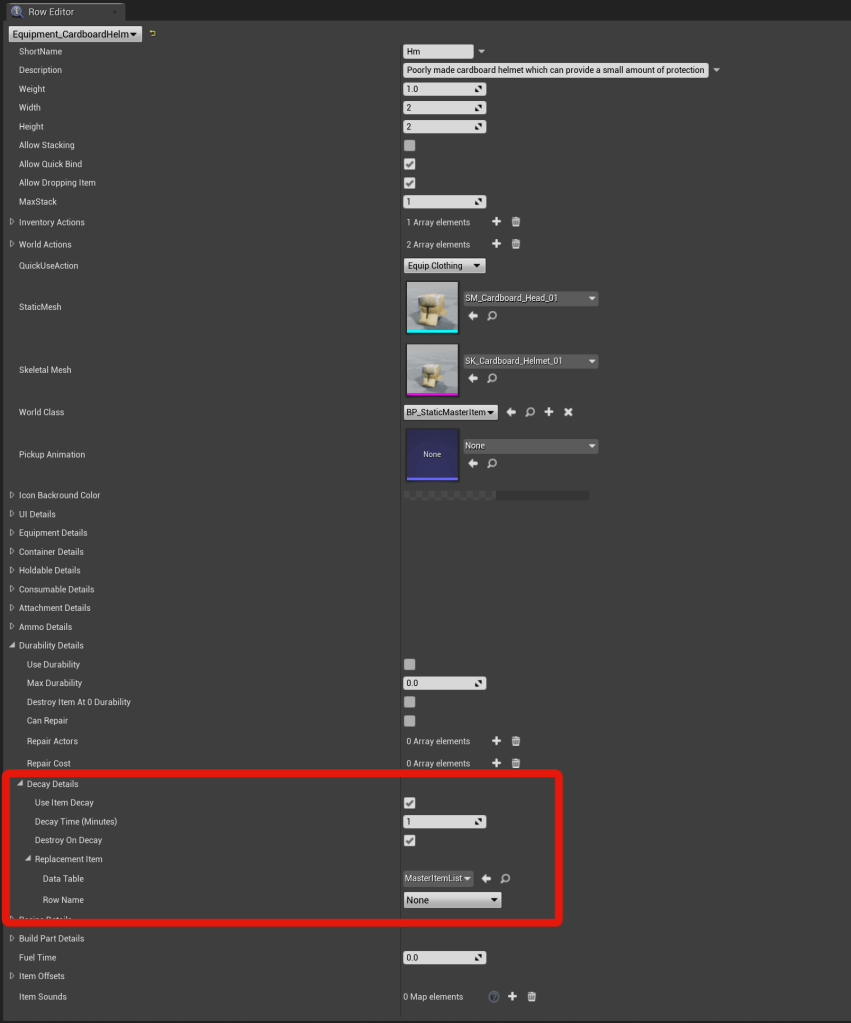Image resolution: width=851 pixels, height=1023 pixels.
Task: Click the Decay Time (Minutes) field
Action: coord(444,822)
